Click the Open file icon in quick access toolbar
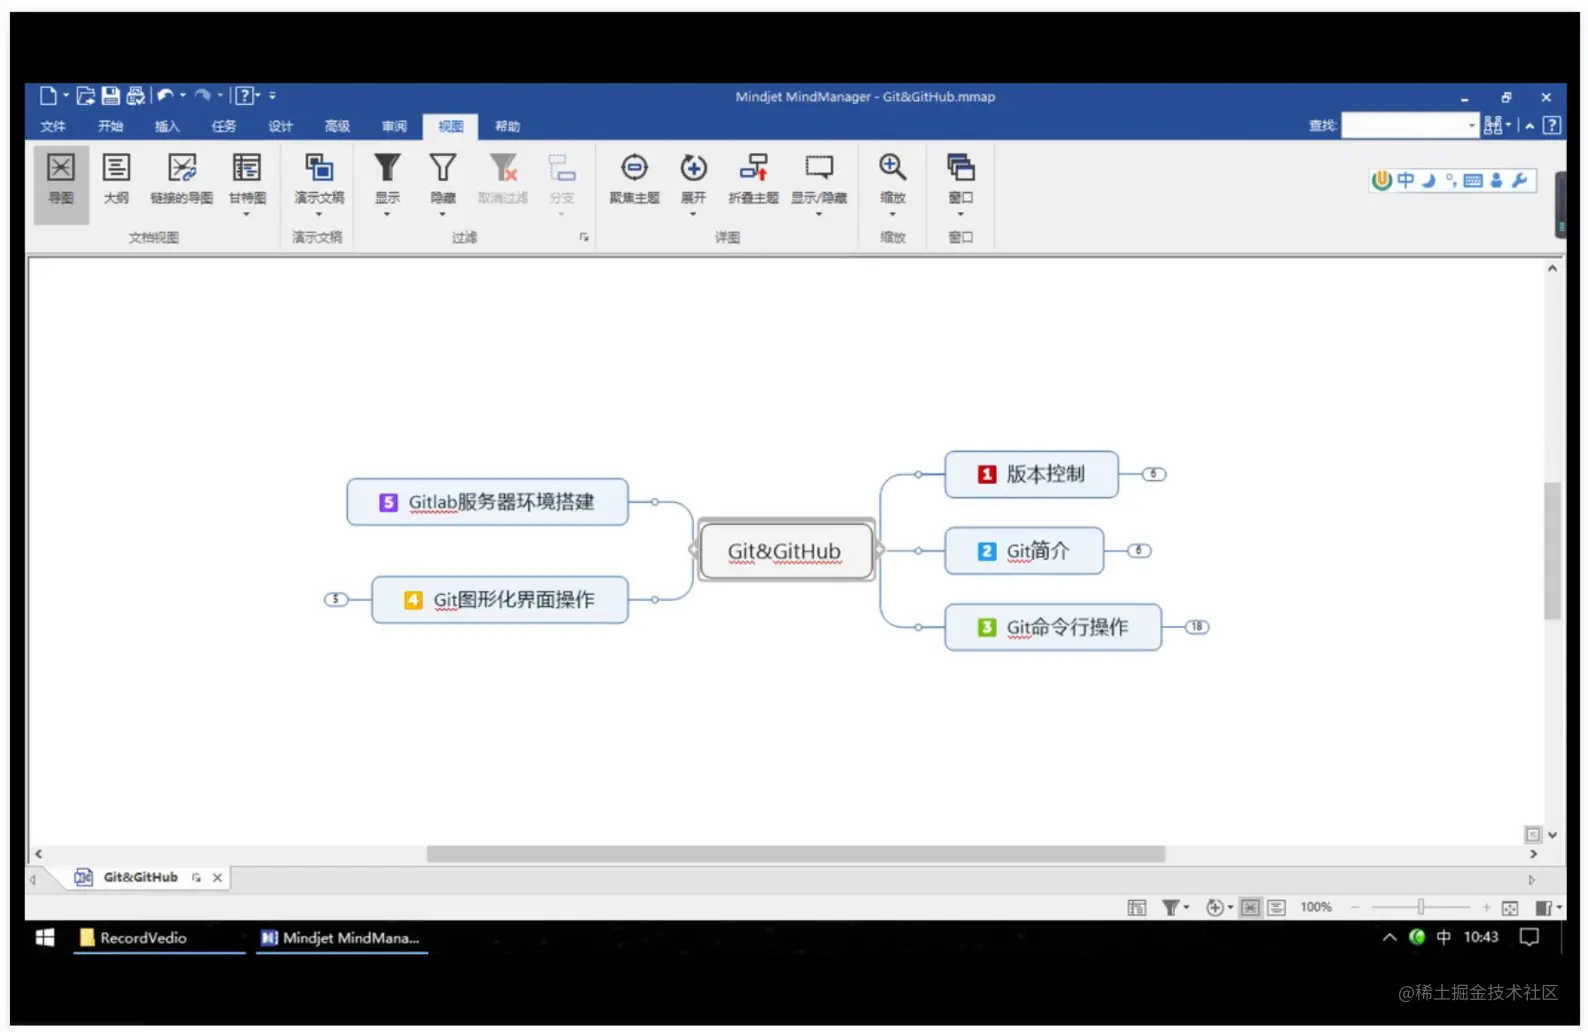Viewport: 1588px width, 1032px height. pos(86,96)
